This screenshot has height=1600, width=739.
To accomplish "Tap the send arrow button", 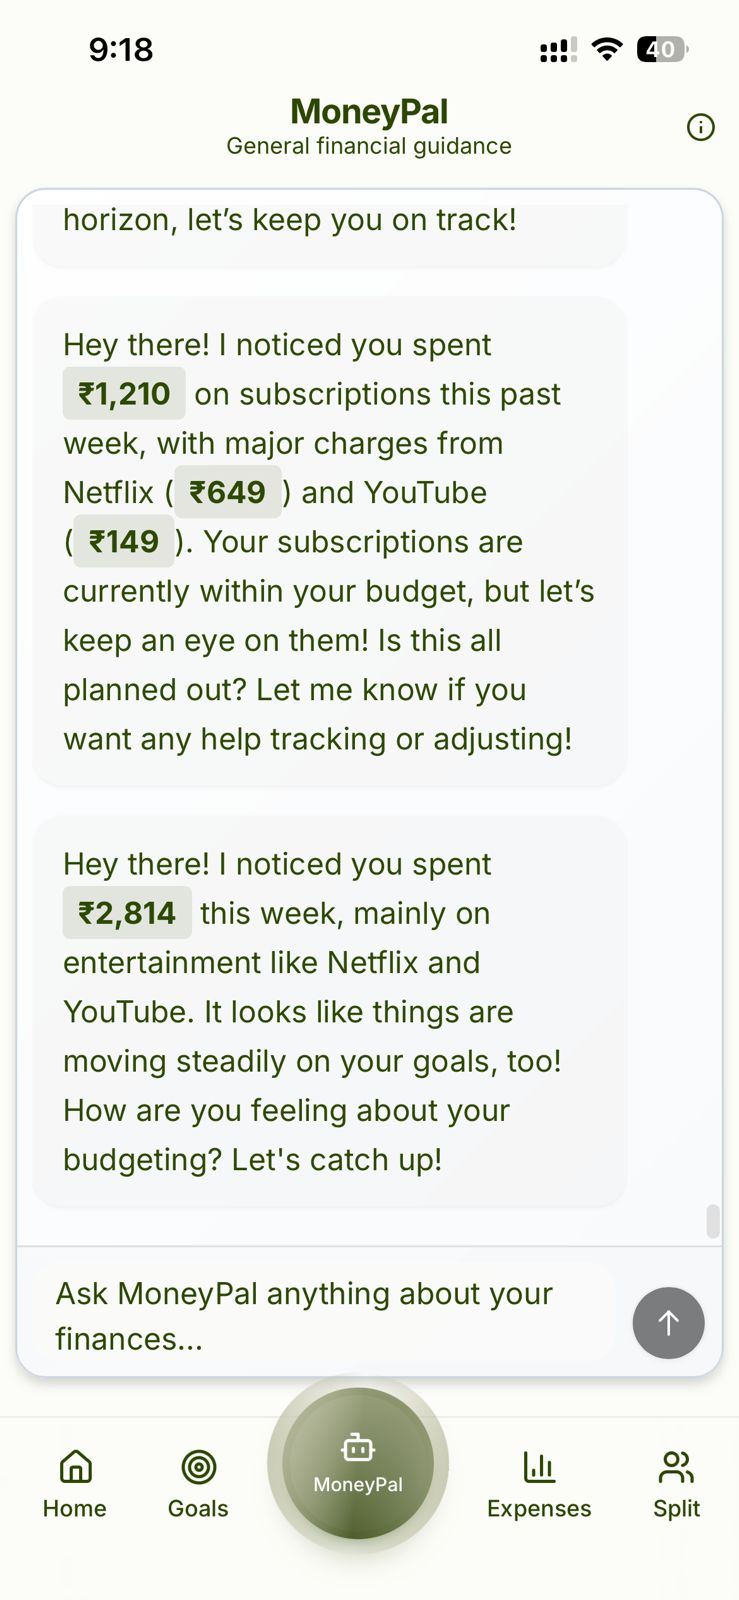I will click(x=668, y=1322).
